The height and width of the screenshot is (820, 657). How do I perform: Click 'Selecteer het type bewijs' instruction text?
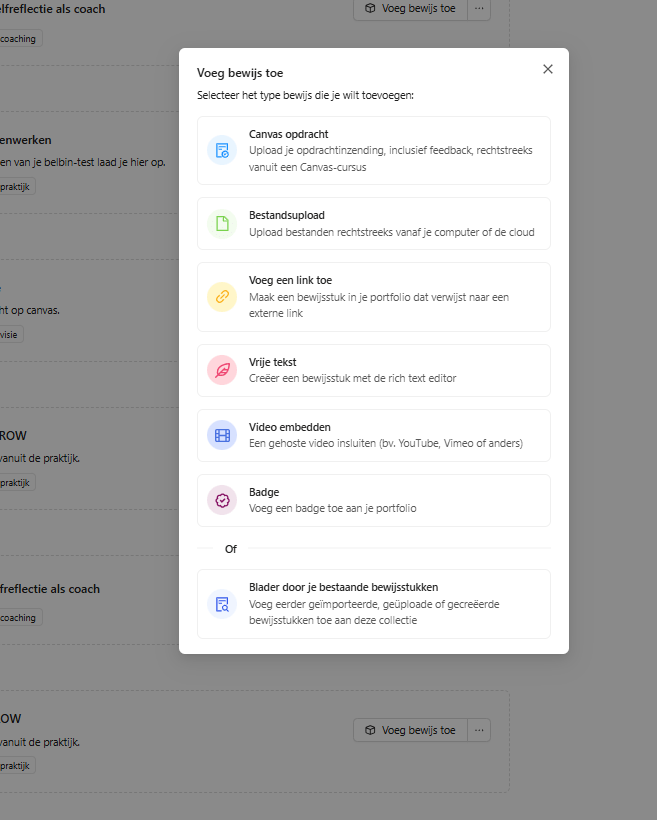pos(305,95)
